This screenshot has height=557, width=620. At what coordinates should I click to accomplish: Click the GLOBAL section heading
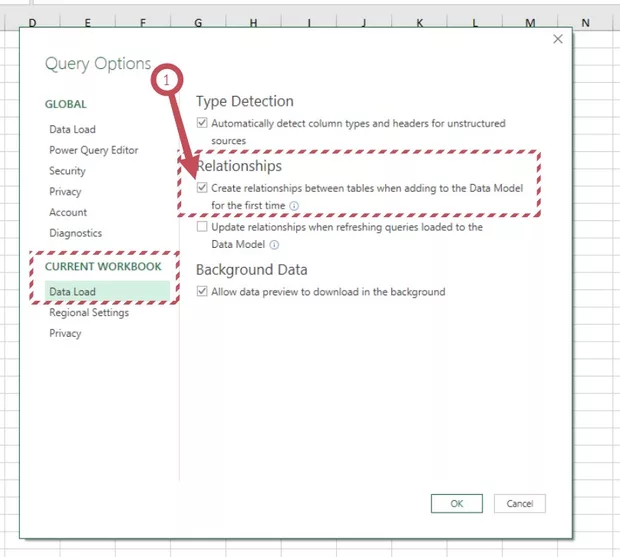[66, 104]
